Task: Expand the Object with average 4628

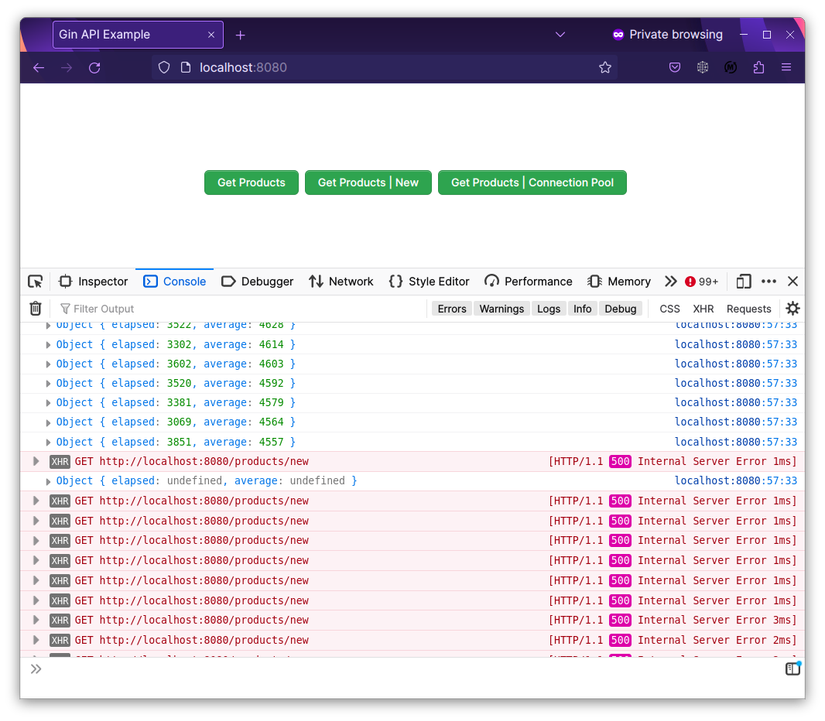Action: click(x=48, y=324)
